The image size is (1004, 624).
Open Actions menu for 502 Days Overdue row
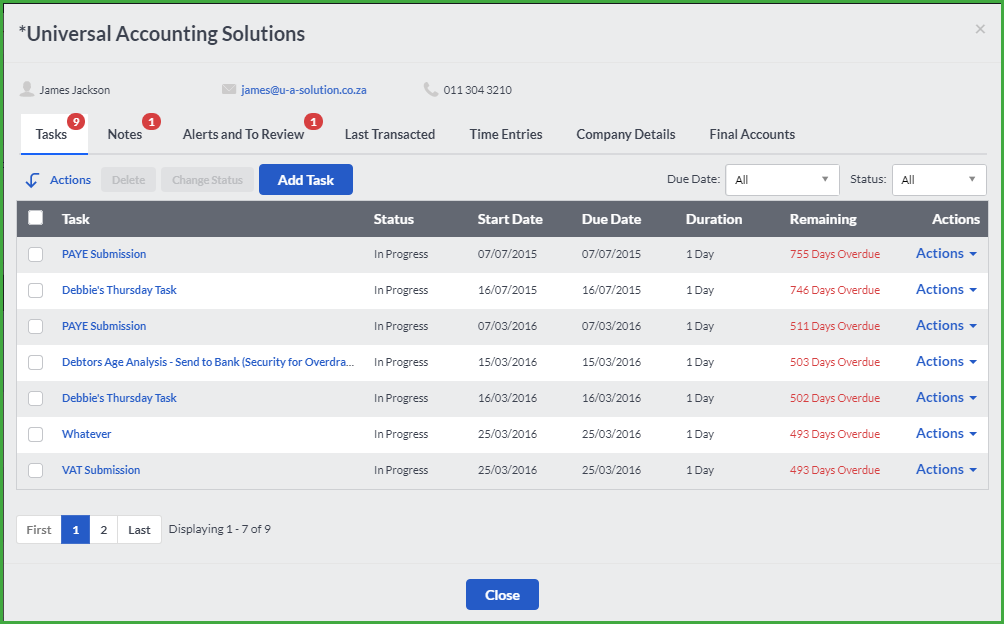coord(946,397)
